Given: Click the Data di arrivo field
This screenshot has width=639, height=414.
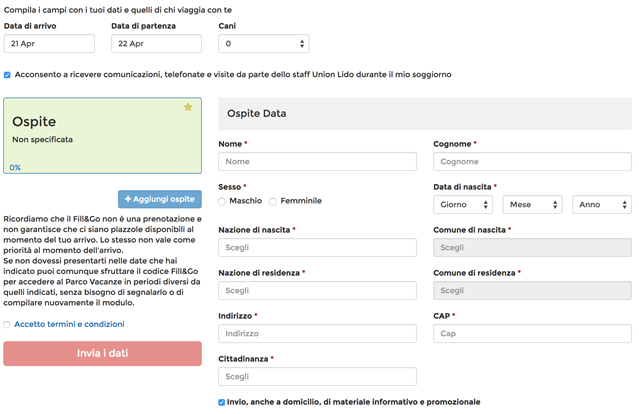Looking at the screenshot, I should (49, 44).
